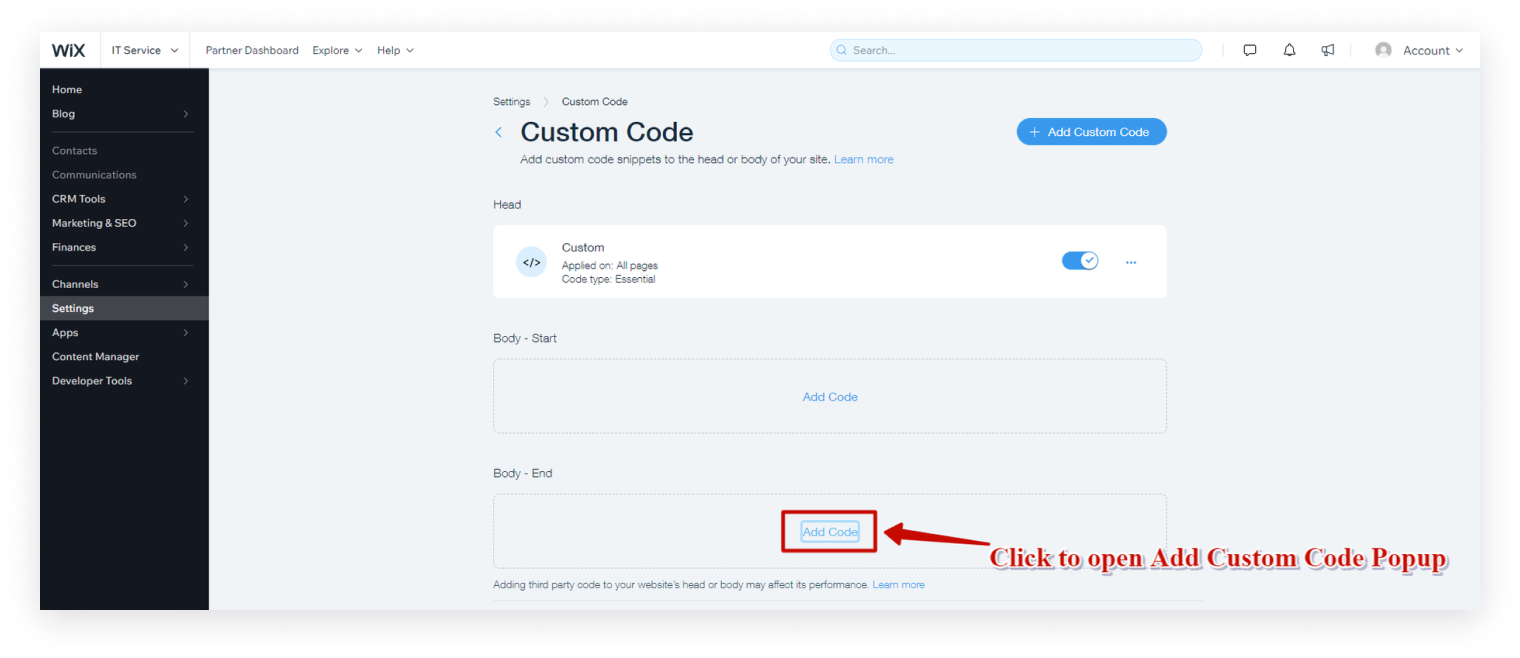Screen dimensions: 1520x658
Task: Click the Add Custom Code button
Action: click(x=1091, y=132)
